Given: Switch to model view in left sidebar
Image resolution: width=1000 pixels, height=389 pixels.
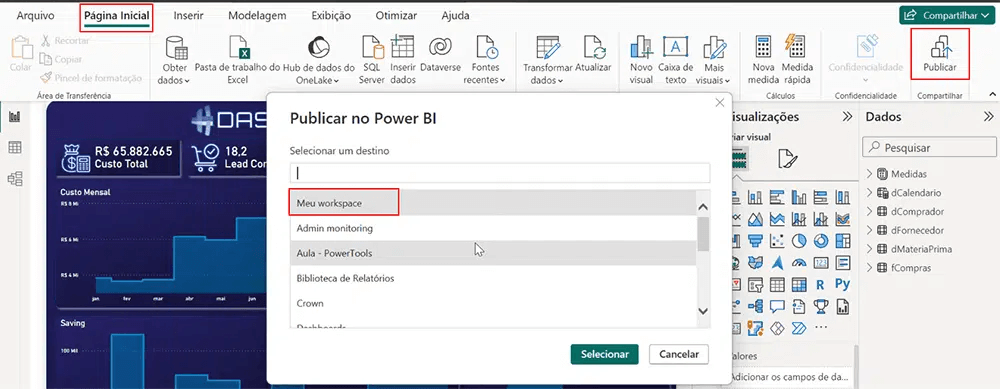Looking at the screenshot, I should (15, 179).
